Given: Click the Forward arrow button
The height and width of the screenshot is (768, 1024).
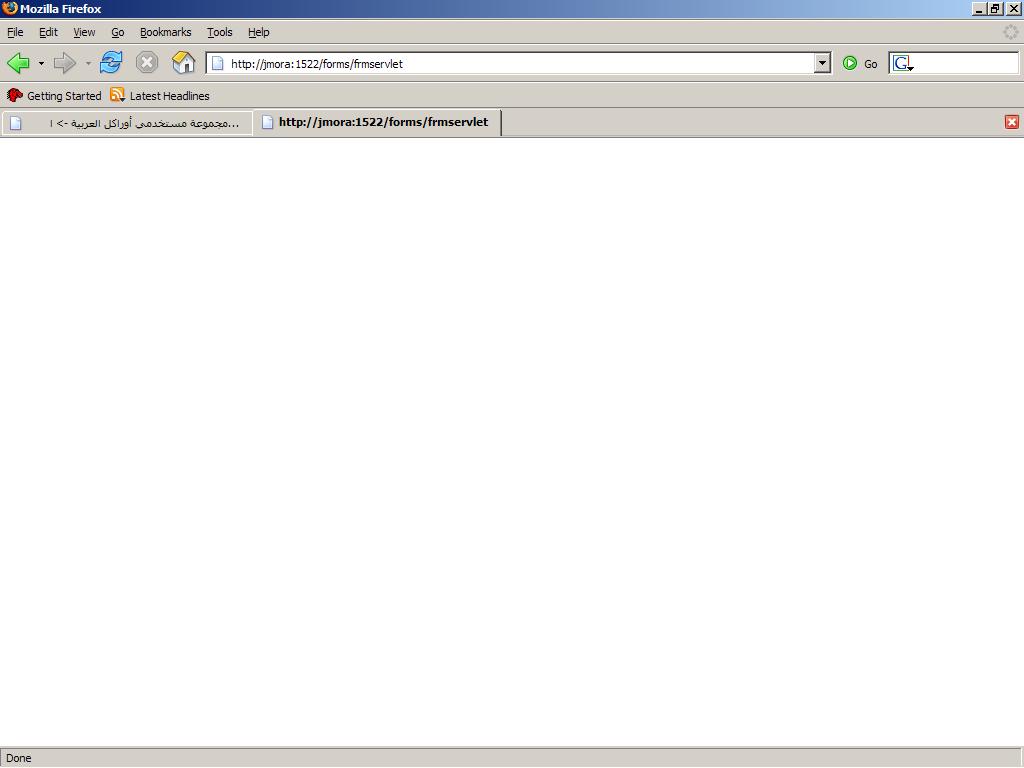Looking at the screenshot, I should pyautogui.click(x=65, y=63).
